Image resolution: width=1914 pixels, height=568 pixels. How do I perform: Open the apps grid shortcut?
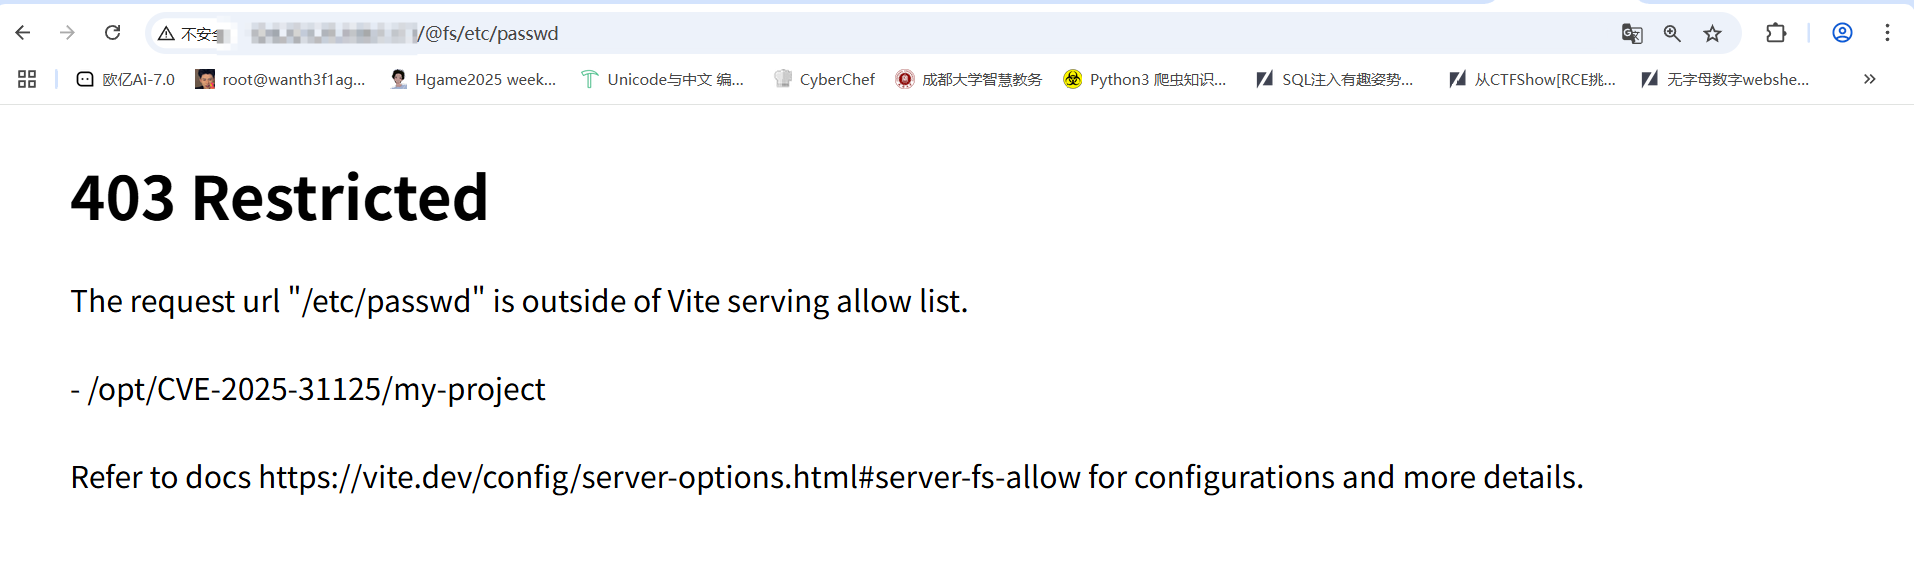[x=27, y=79]
